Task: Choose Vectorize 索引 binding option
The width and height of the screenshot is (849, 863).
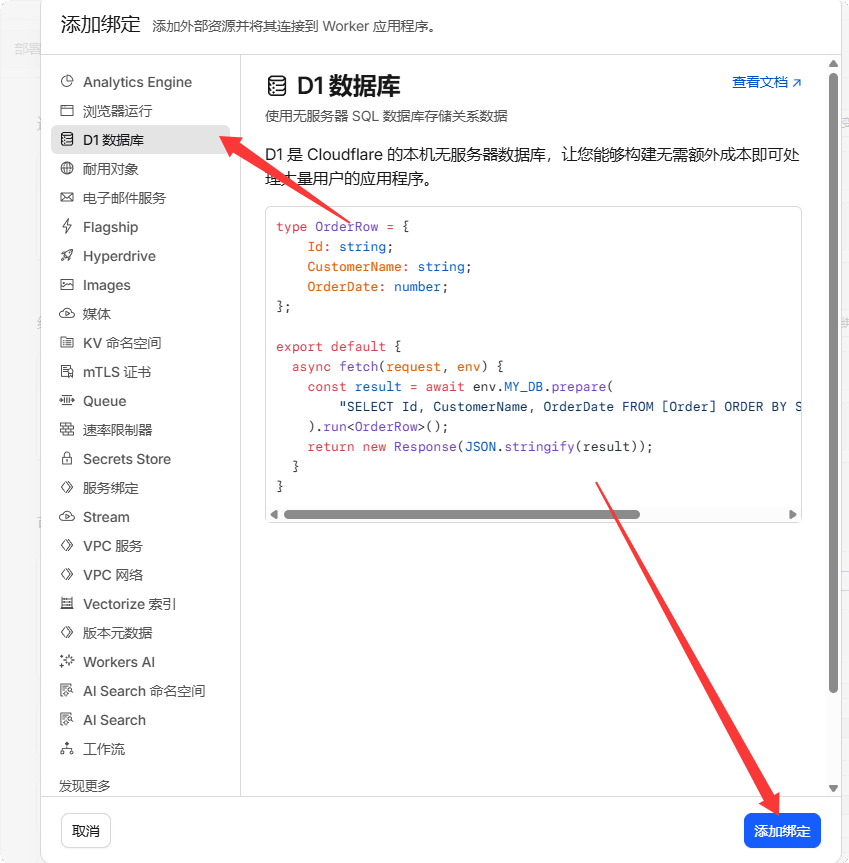Action: coord(140,603)
